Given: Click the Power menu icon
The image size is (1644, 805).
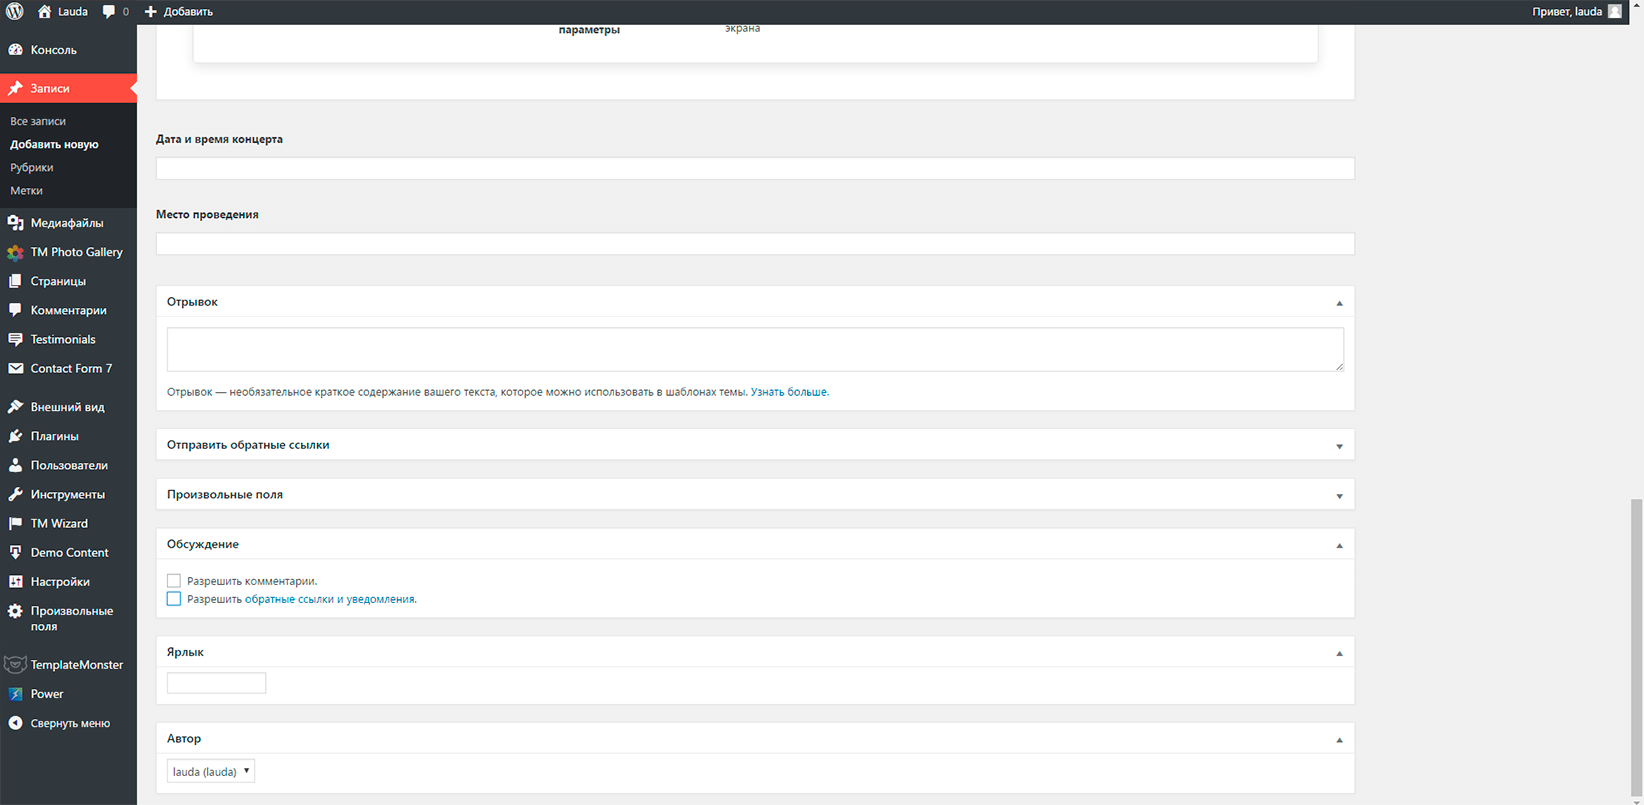Looking at the screenshot, I should 15,694.
